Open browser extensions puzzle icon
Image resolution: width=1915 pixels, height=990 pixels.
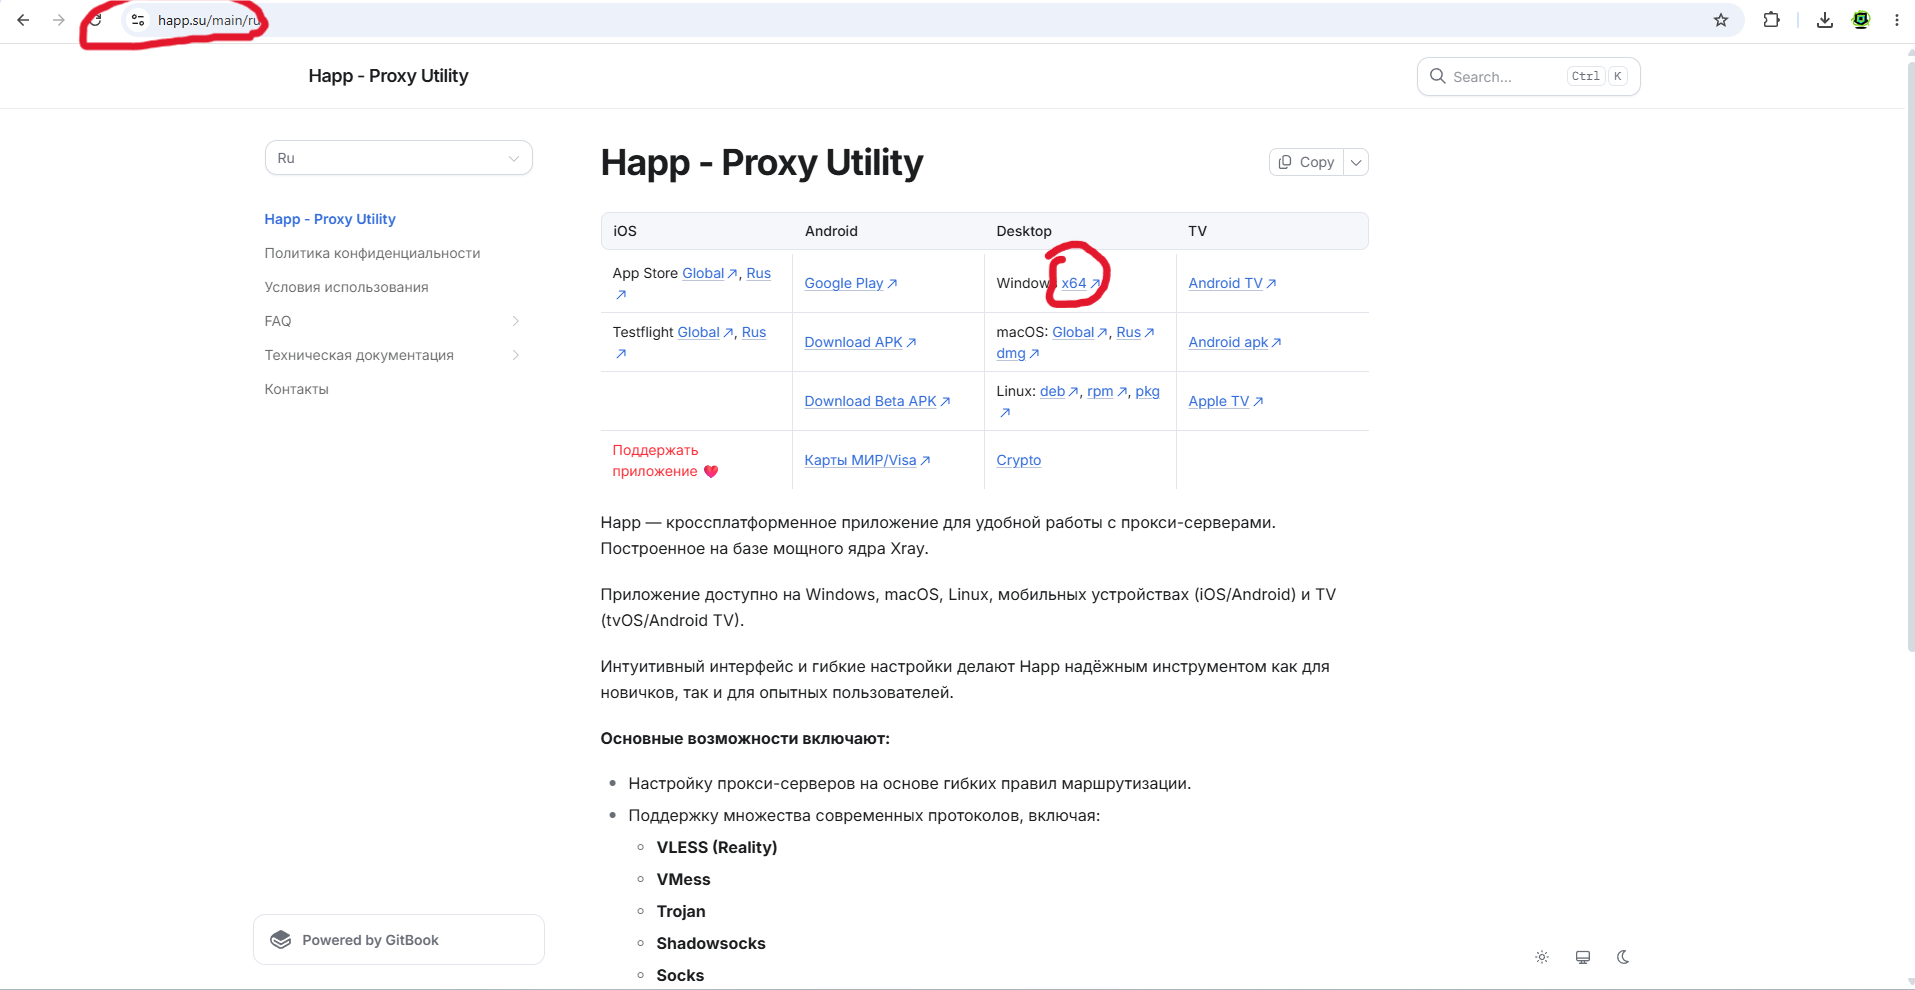(1772, 20)
